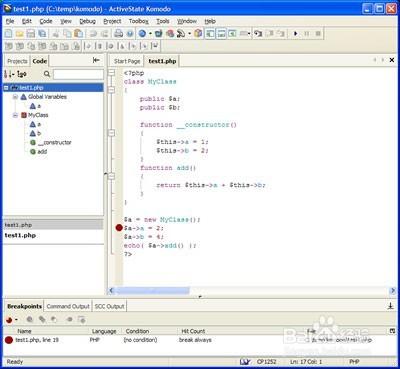
Task: Collapse the Global Variables tree node
Action: coord(15,97)
